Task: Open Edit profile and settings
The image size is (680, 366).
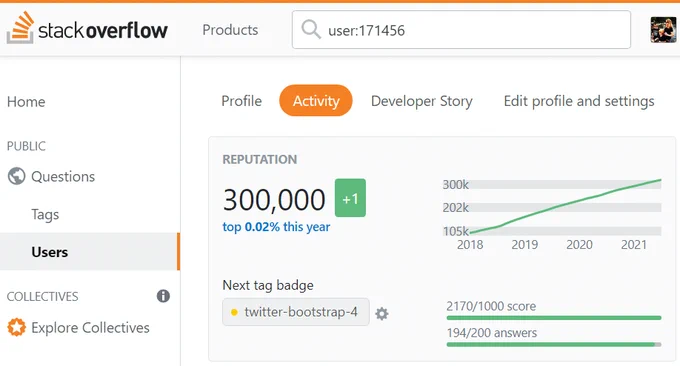Action: click(x=579, y=101)
